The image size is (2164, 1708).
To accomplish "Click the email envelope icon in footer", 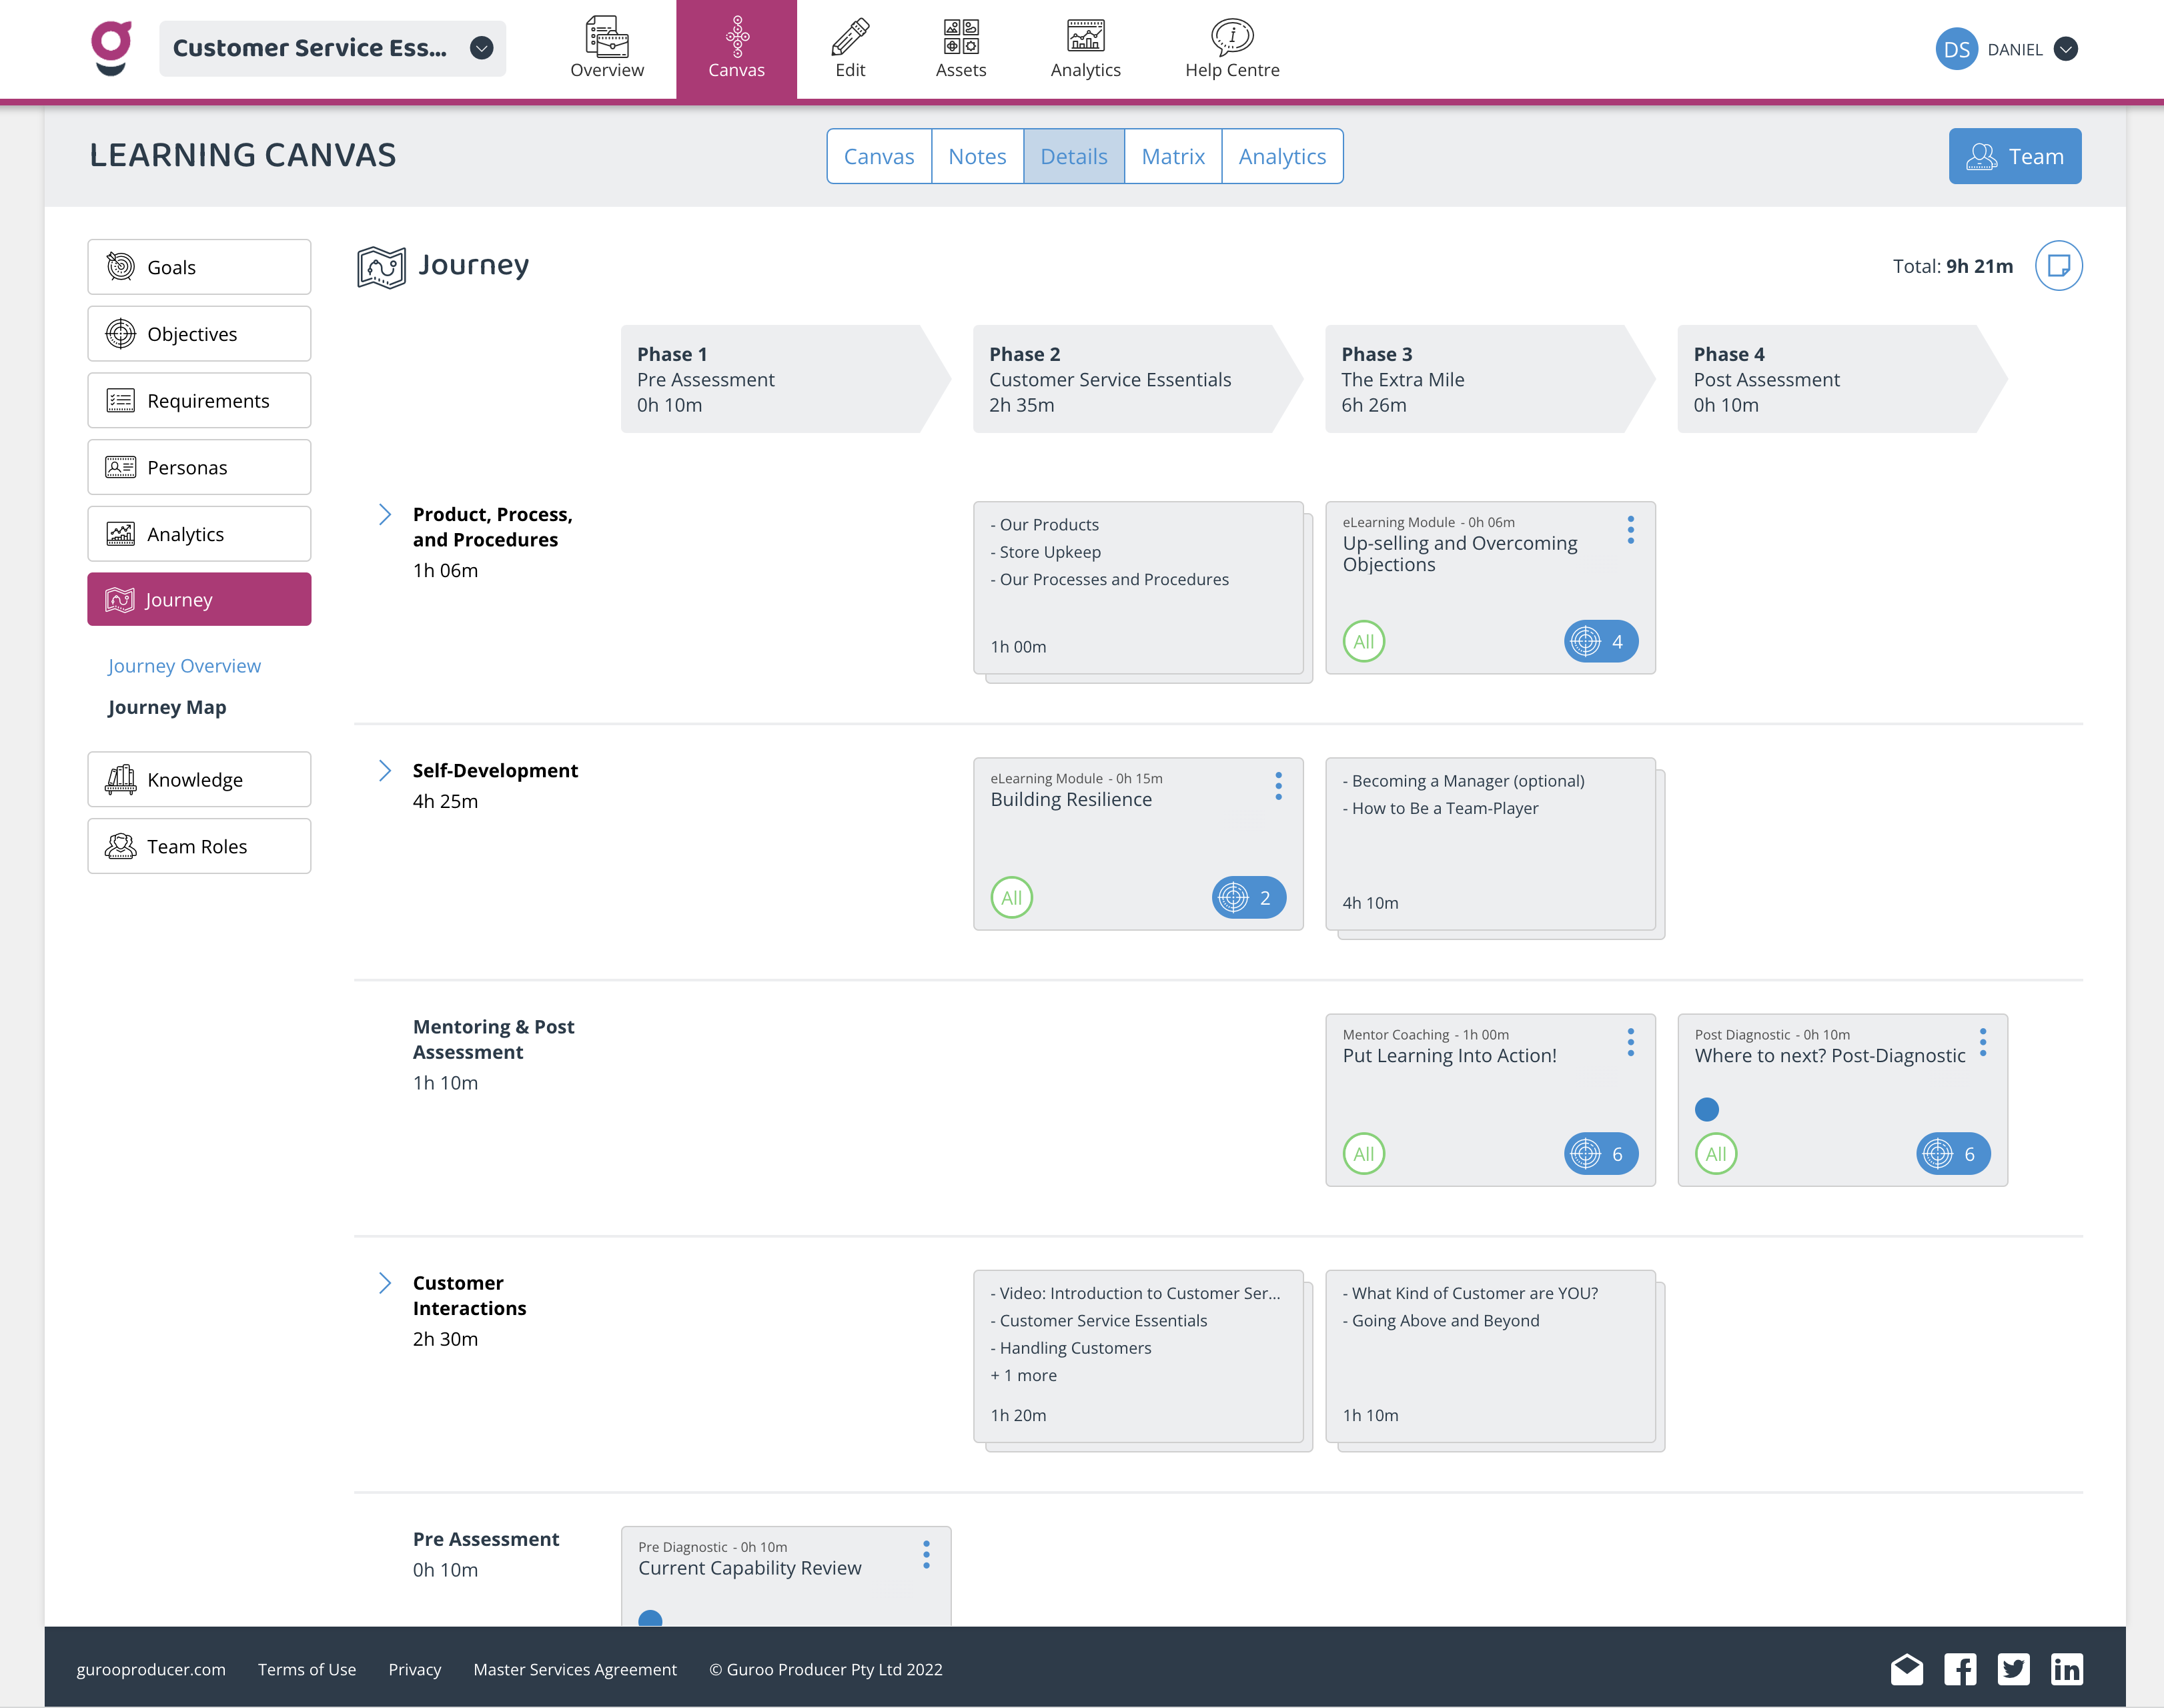I will 1906,1669.
